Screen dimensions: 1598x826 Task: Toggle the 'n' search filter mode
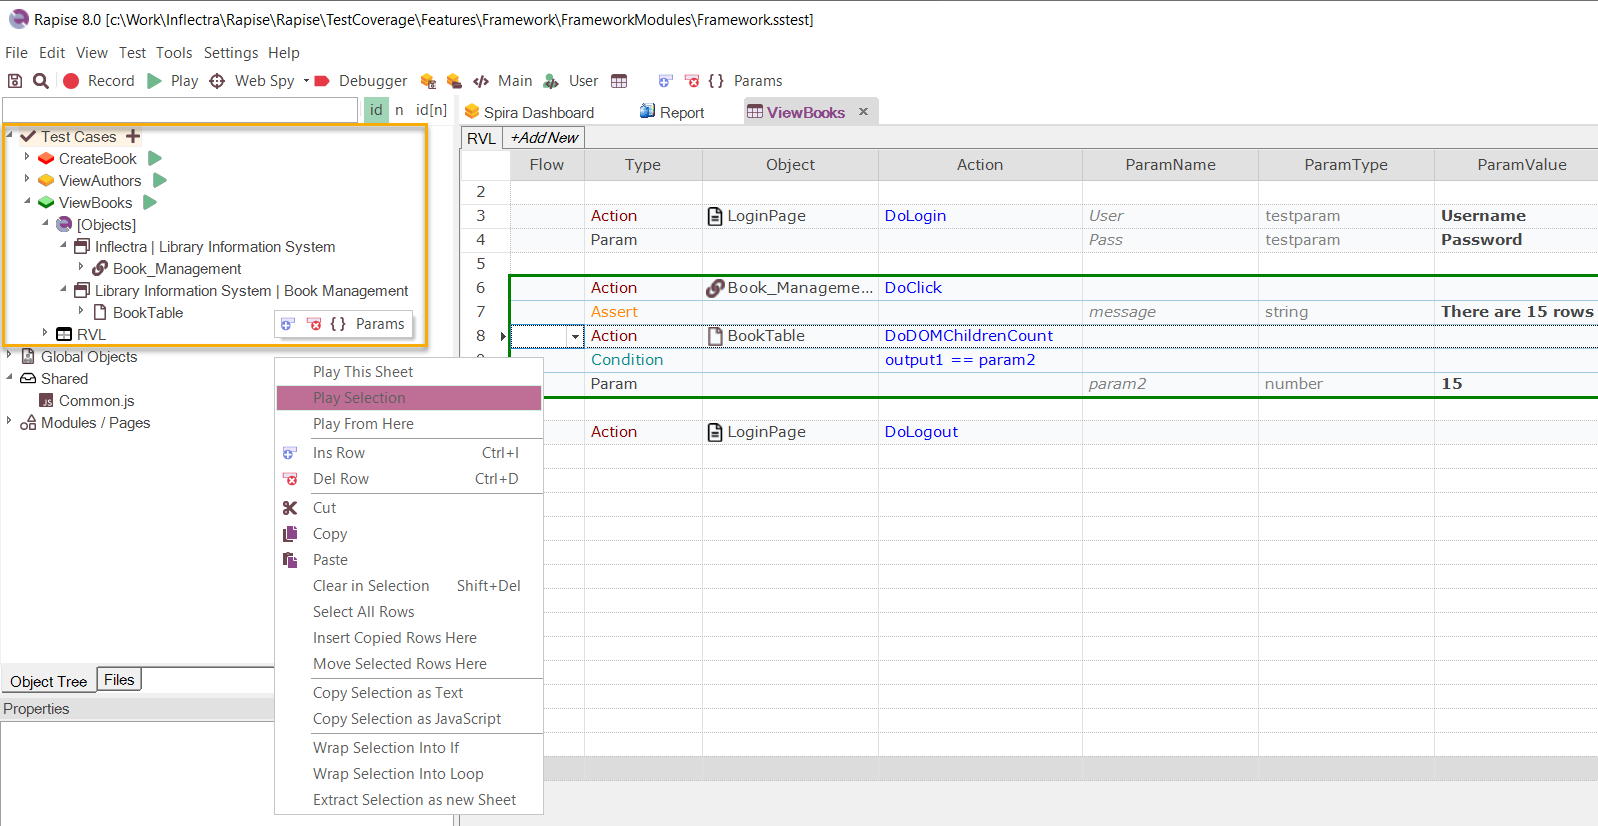coord(399,110)
